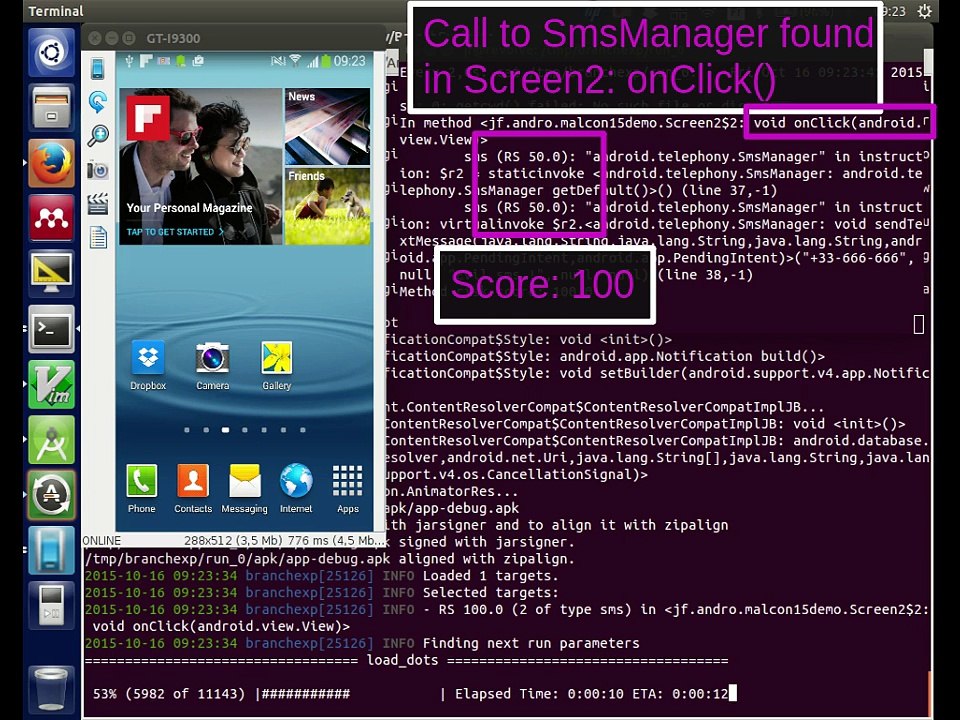Tap the USB icon in phone status bar

coord(129,61)
